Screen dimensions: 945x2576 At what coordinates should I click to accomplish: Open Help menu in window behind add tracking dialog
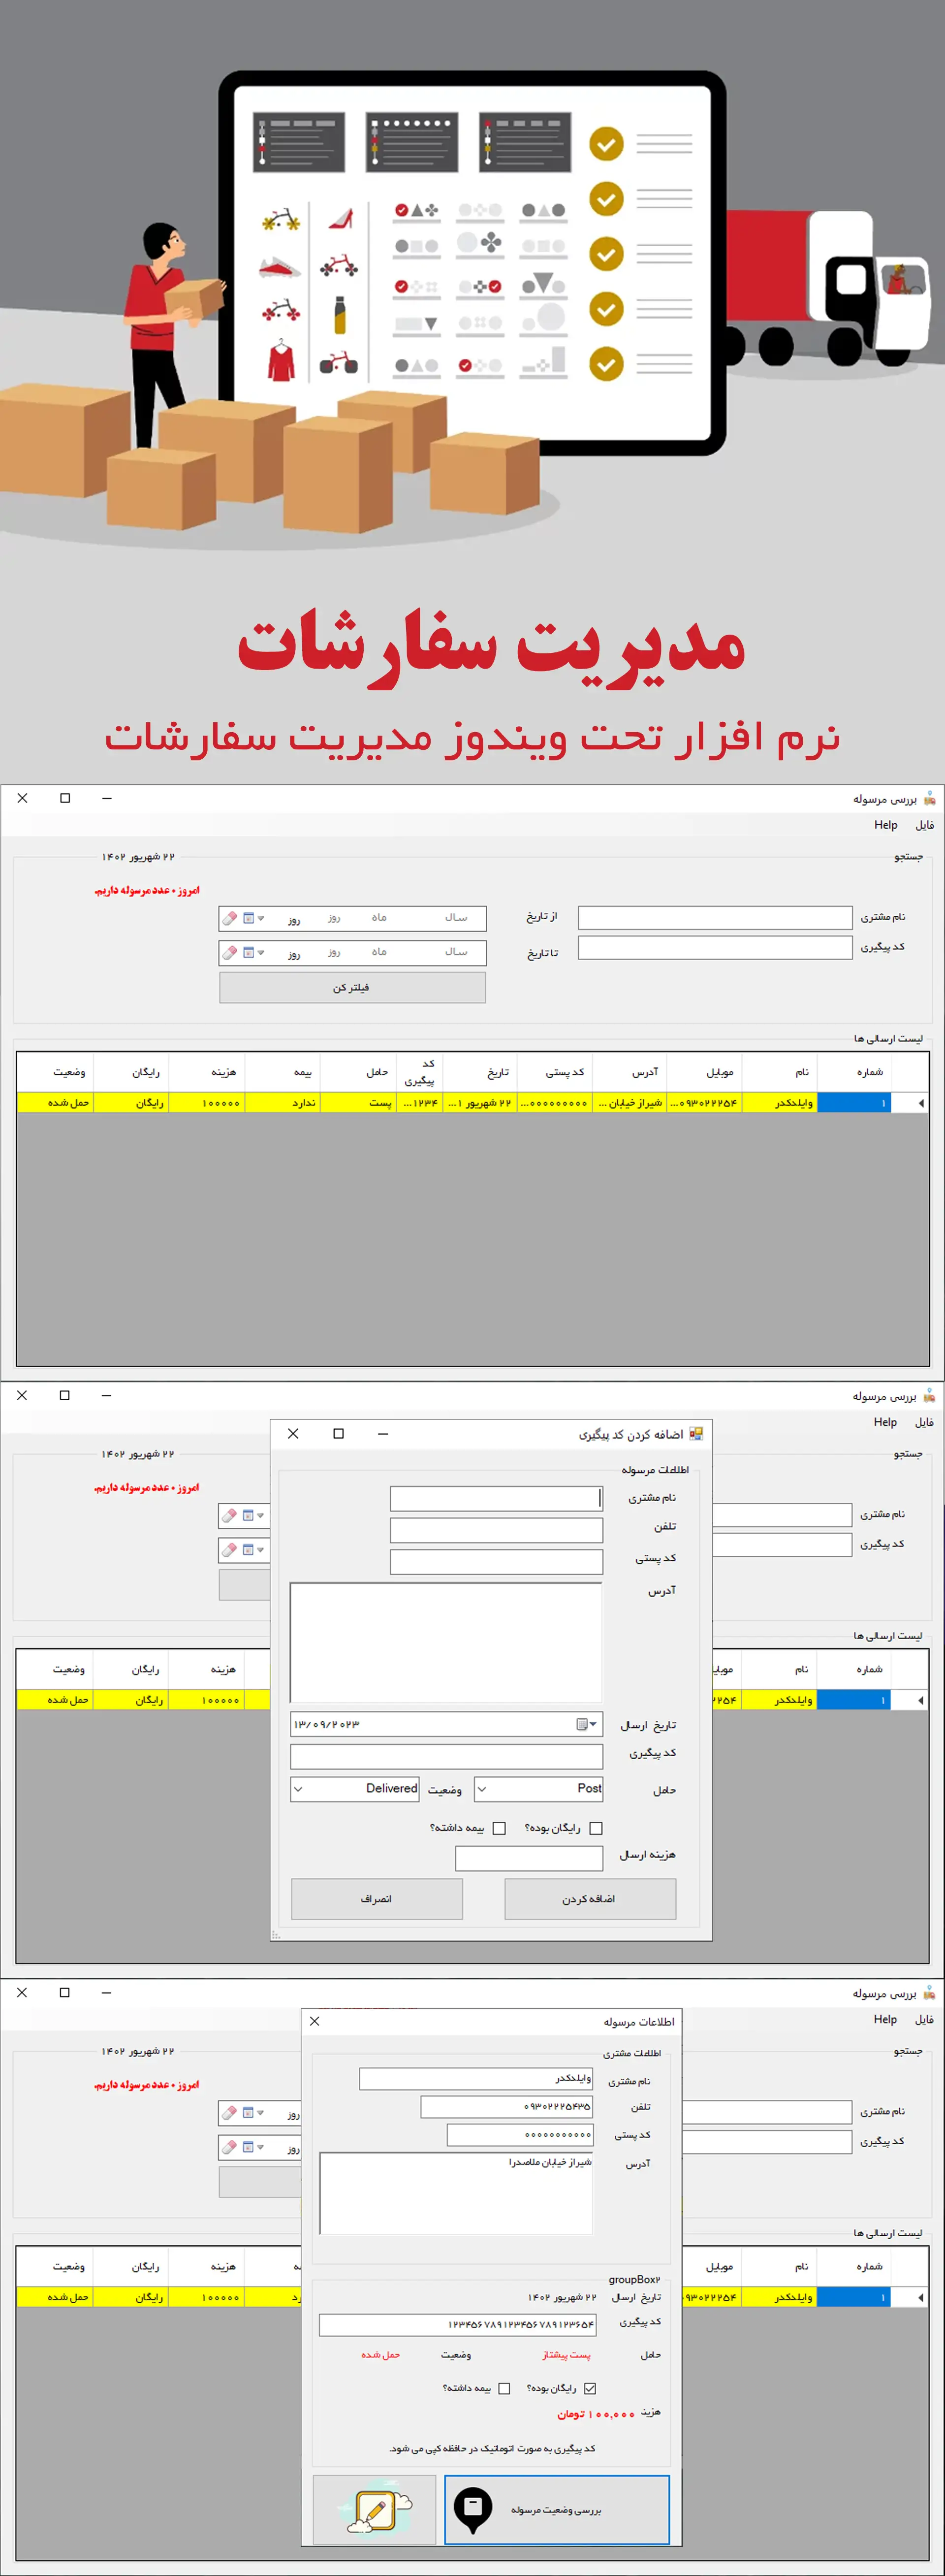point(886,1422)
